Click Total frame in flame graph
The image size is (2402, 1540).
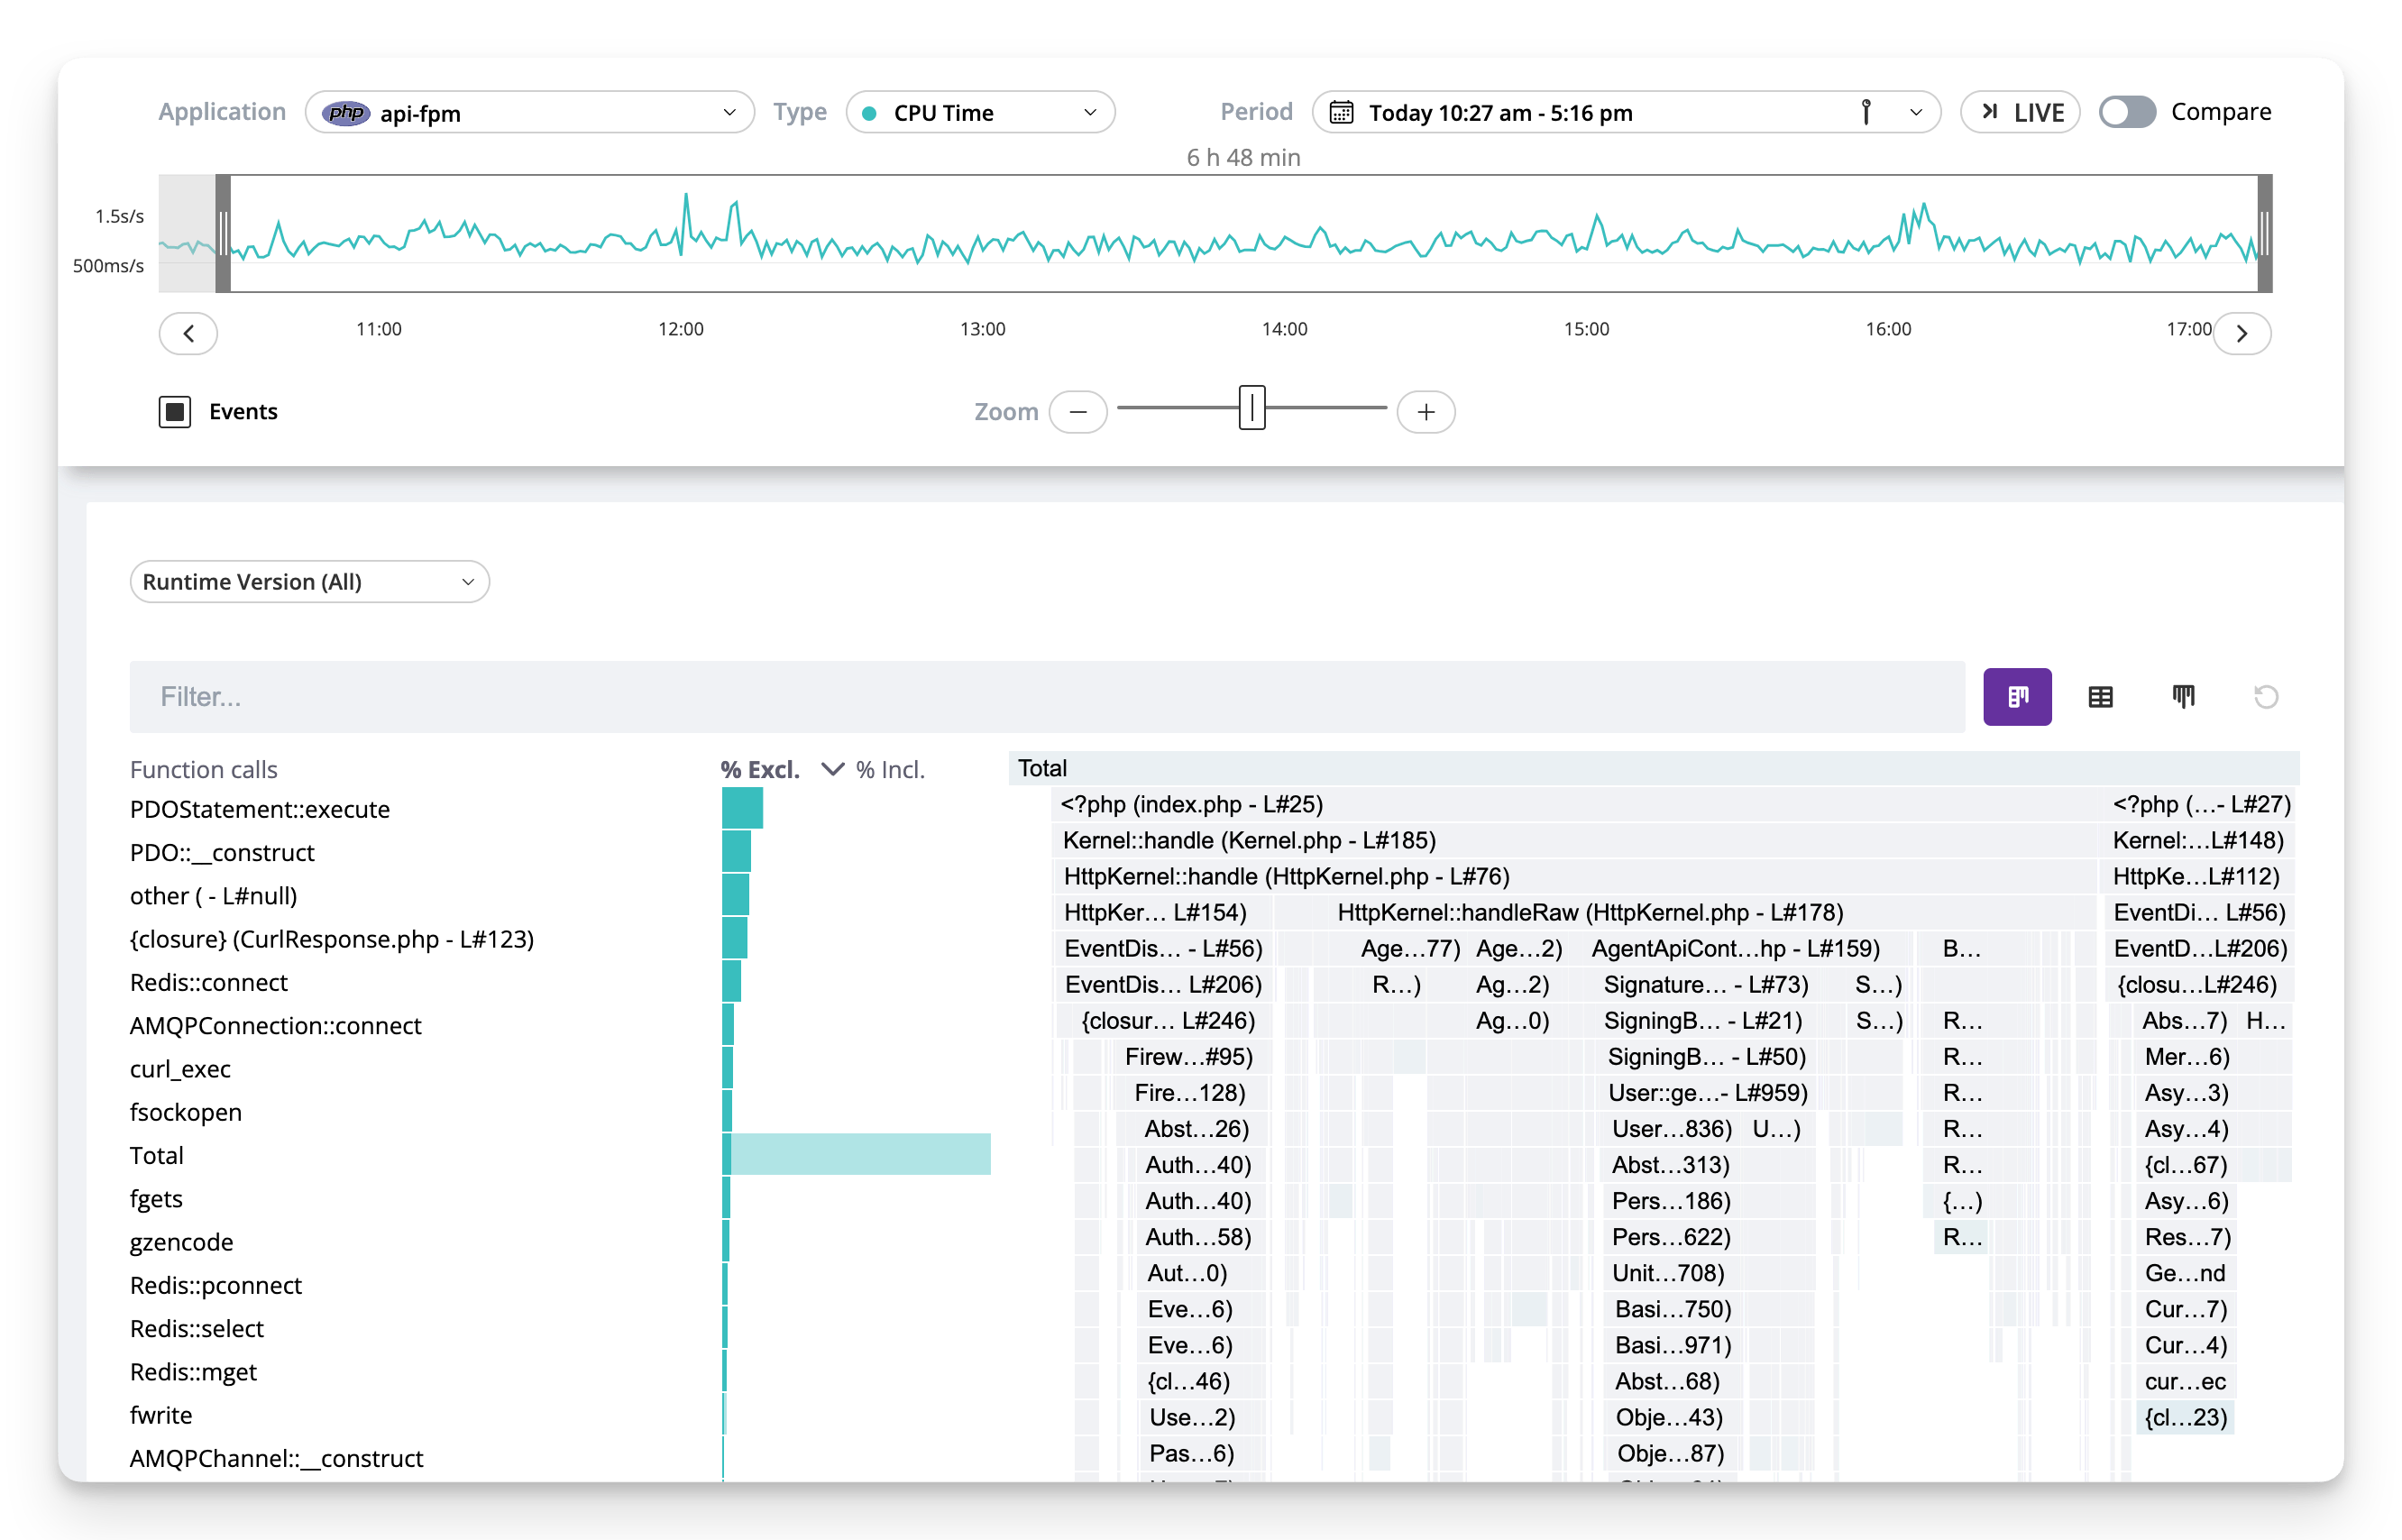coord(1653,768)
